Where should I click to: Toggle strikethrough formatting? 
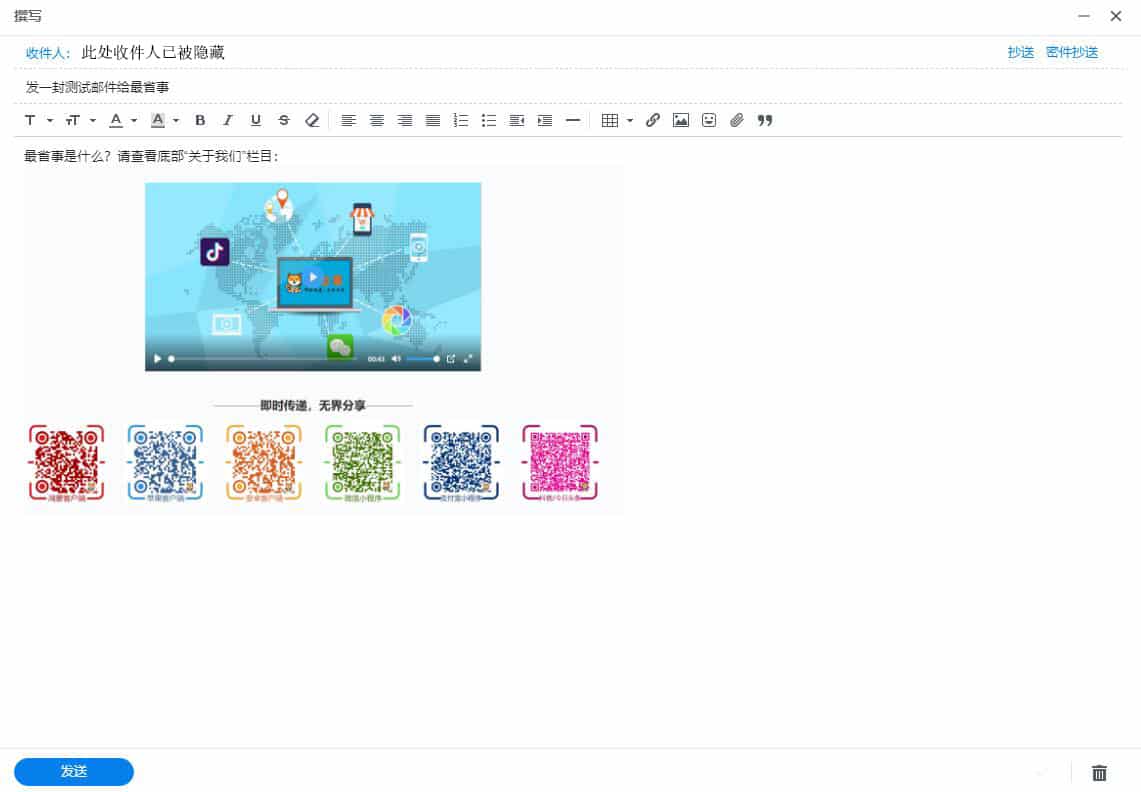pos(284,120)
